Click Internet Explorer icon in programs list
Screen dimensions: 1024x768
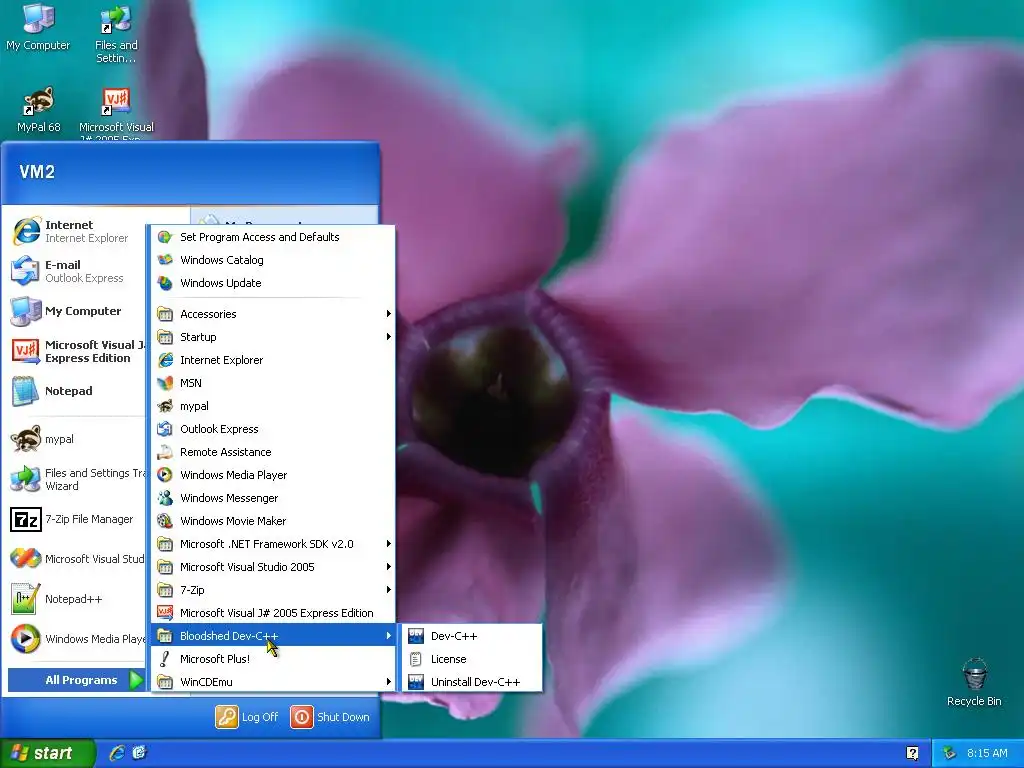165,360
